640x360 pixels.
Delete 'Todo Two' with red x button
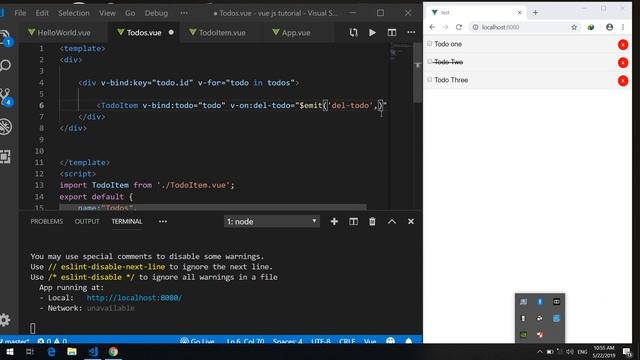point(623,62)
